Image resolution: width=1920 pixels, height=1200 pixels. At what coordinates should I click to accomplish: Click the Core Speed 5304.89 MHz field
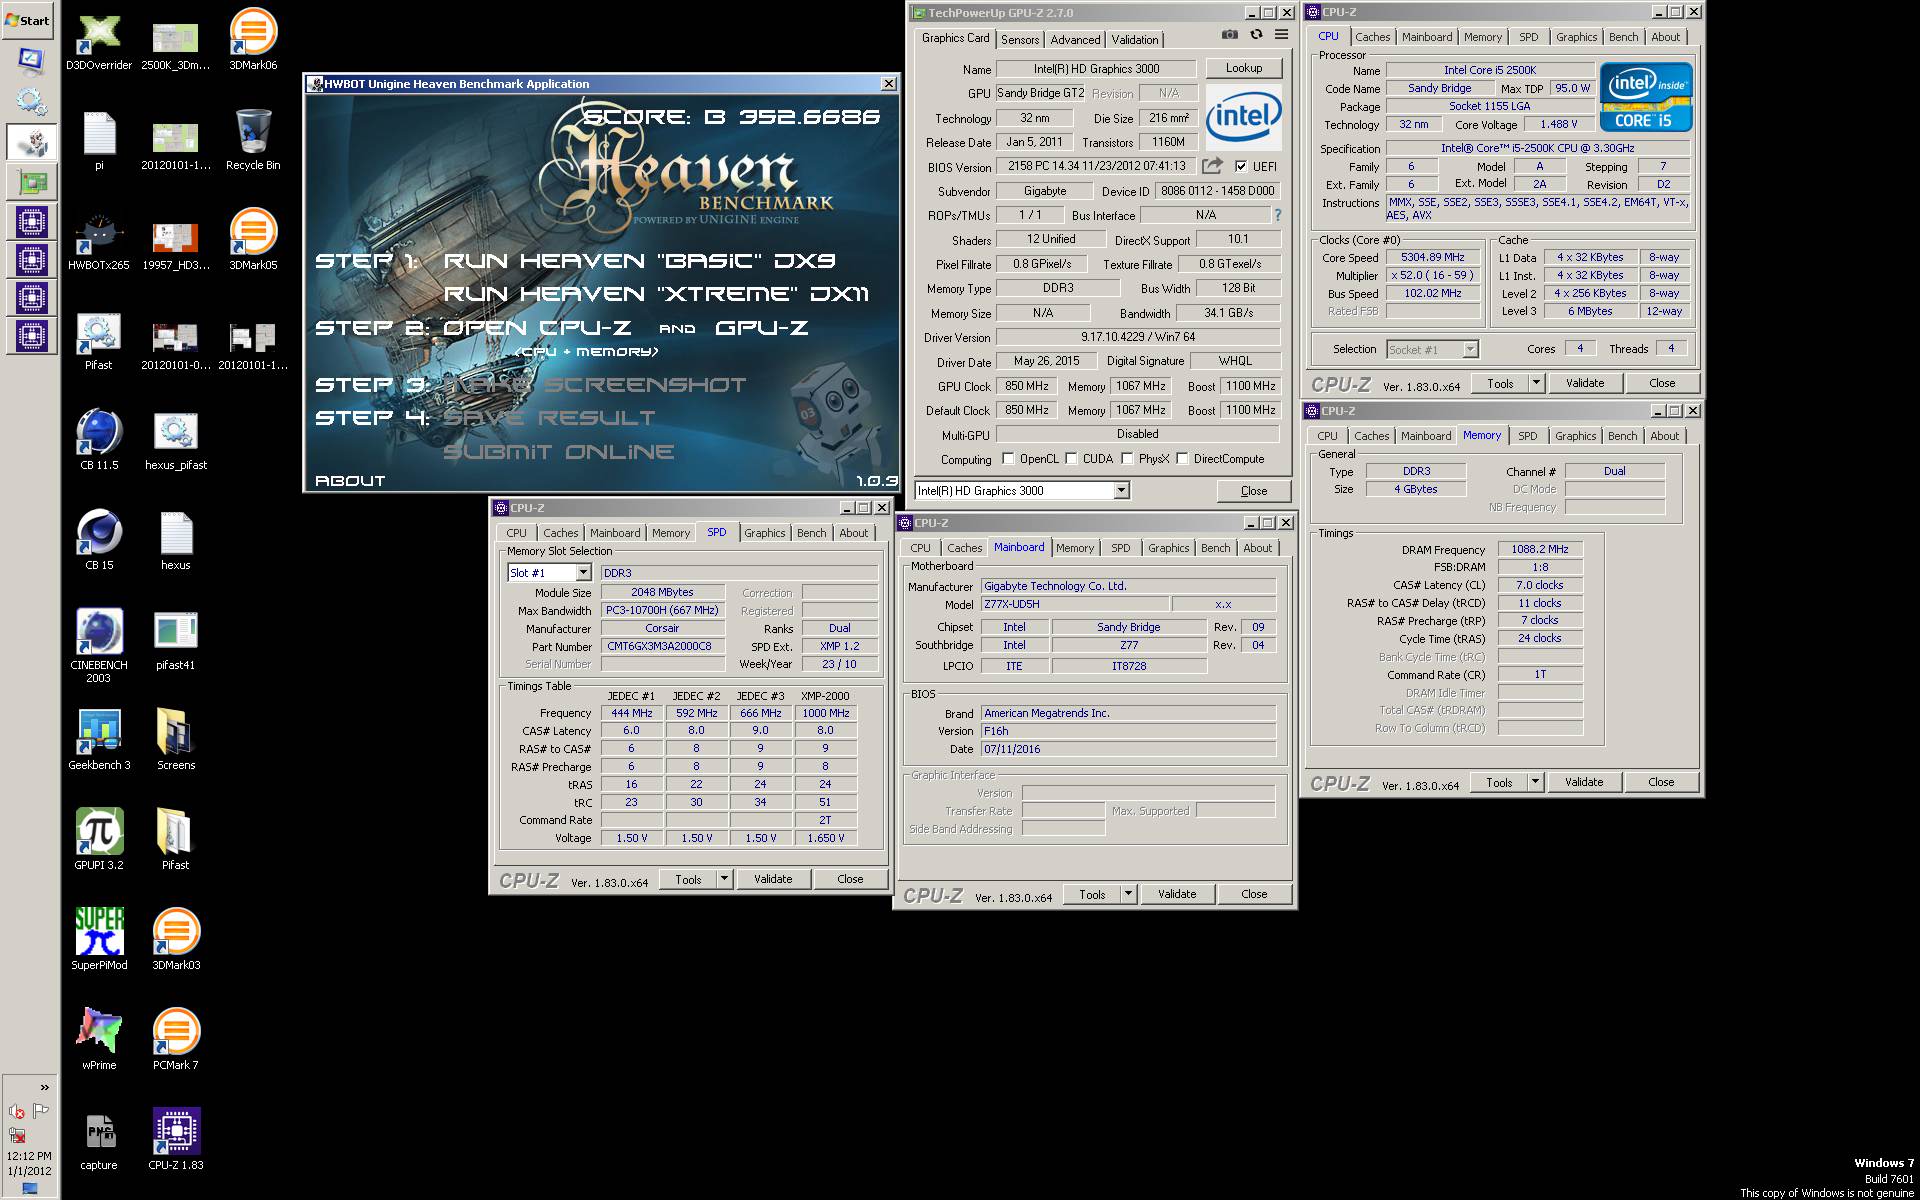pos(1433,257)
